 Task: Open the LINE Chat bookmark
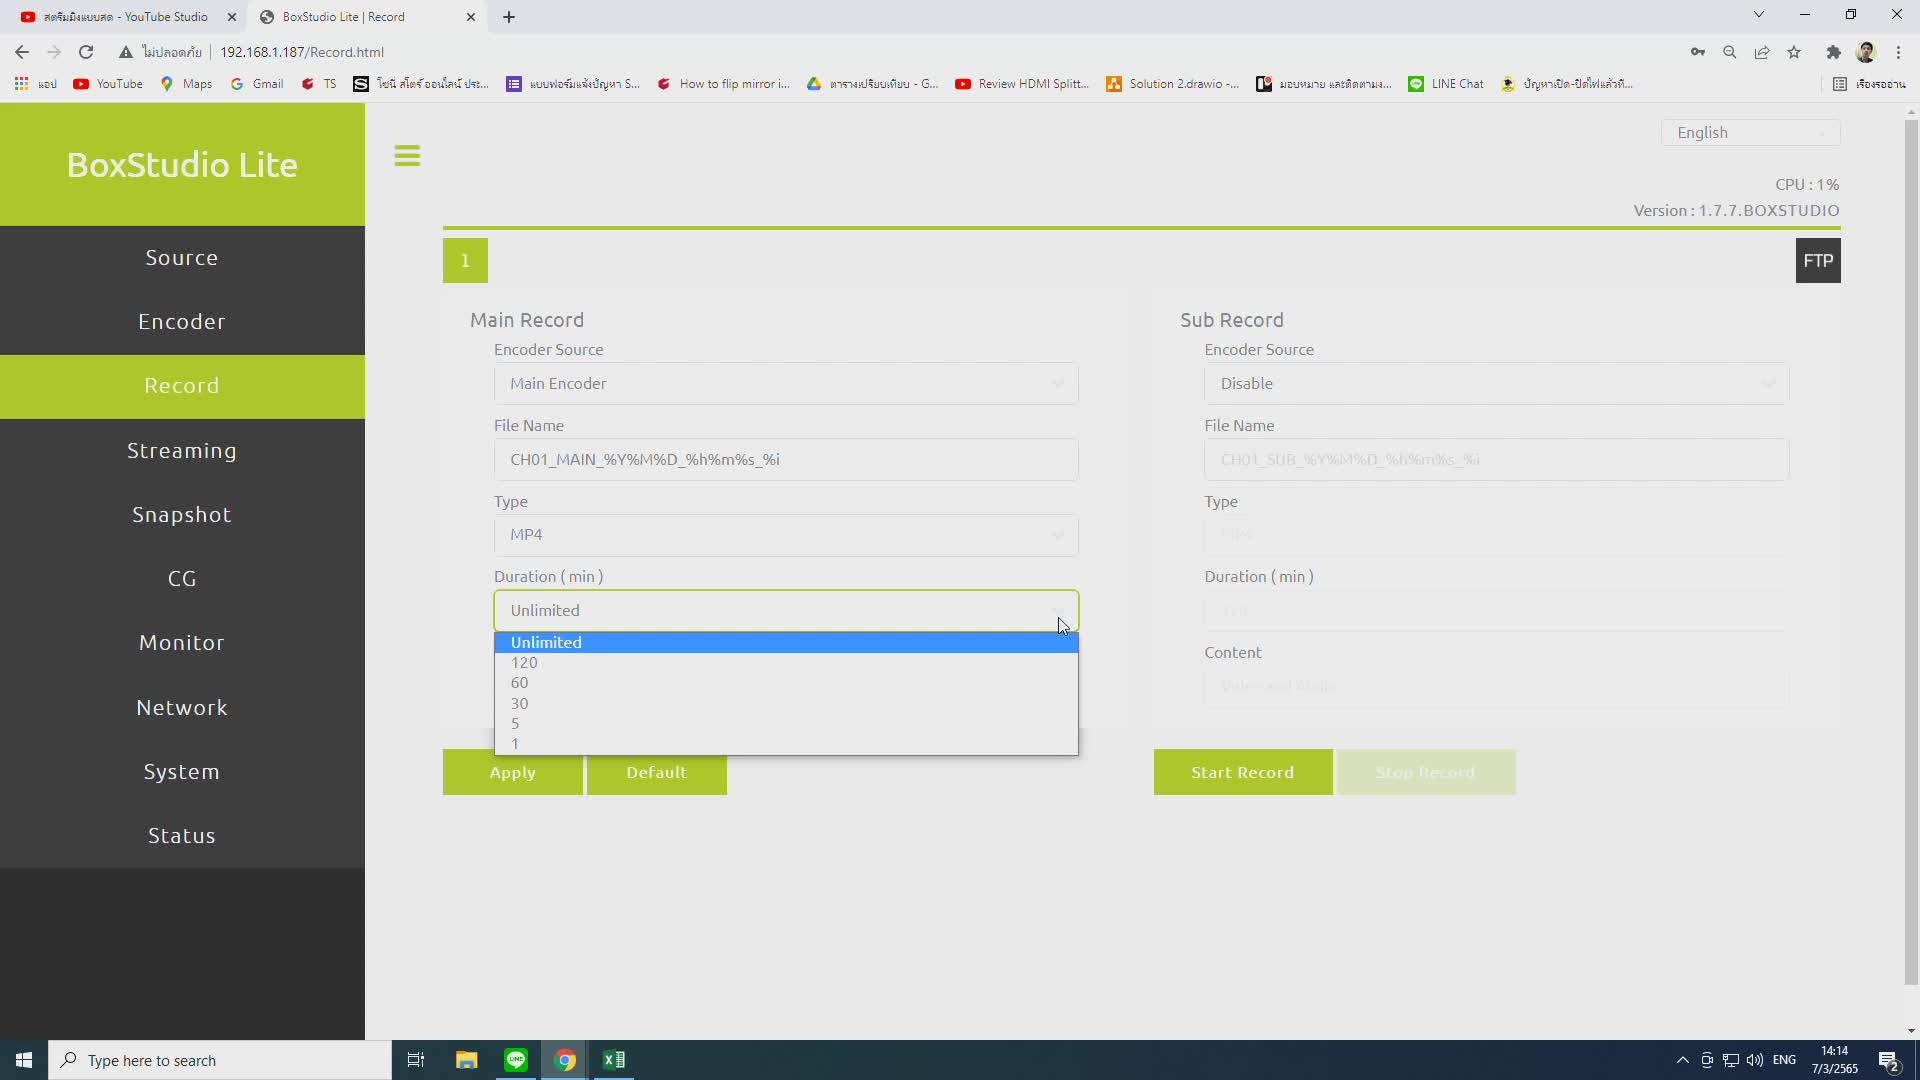1446,84
